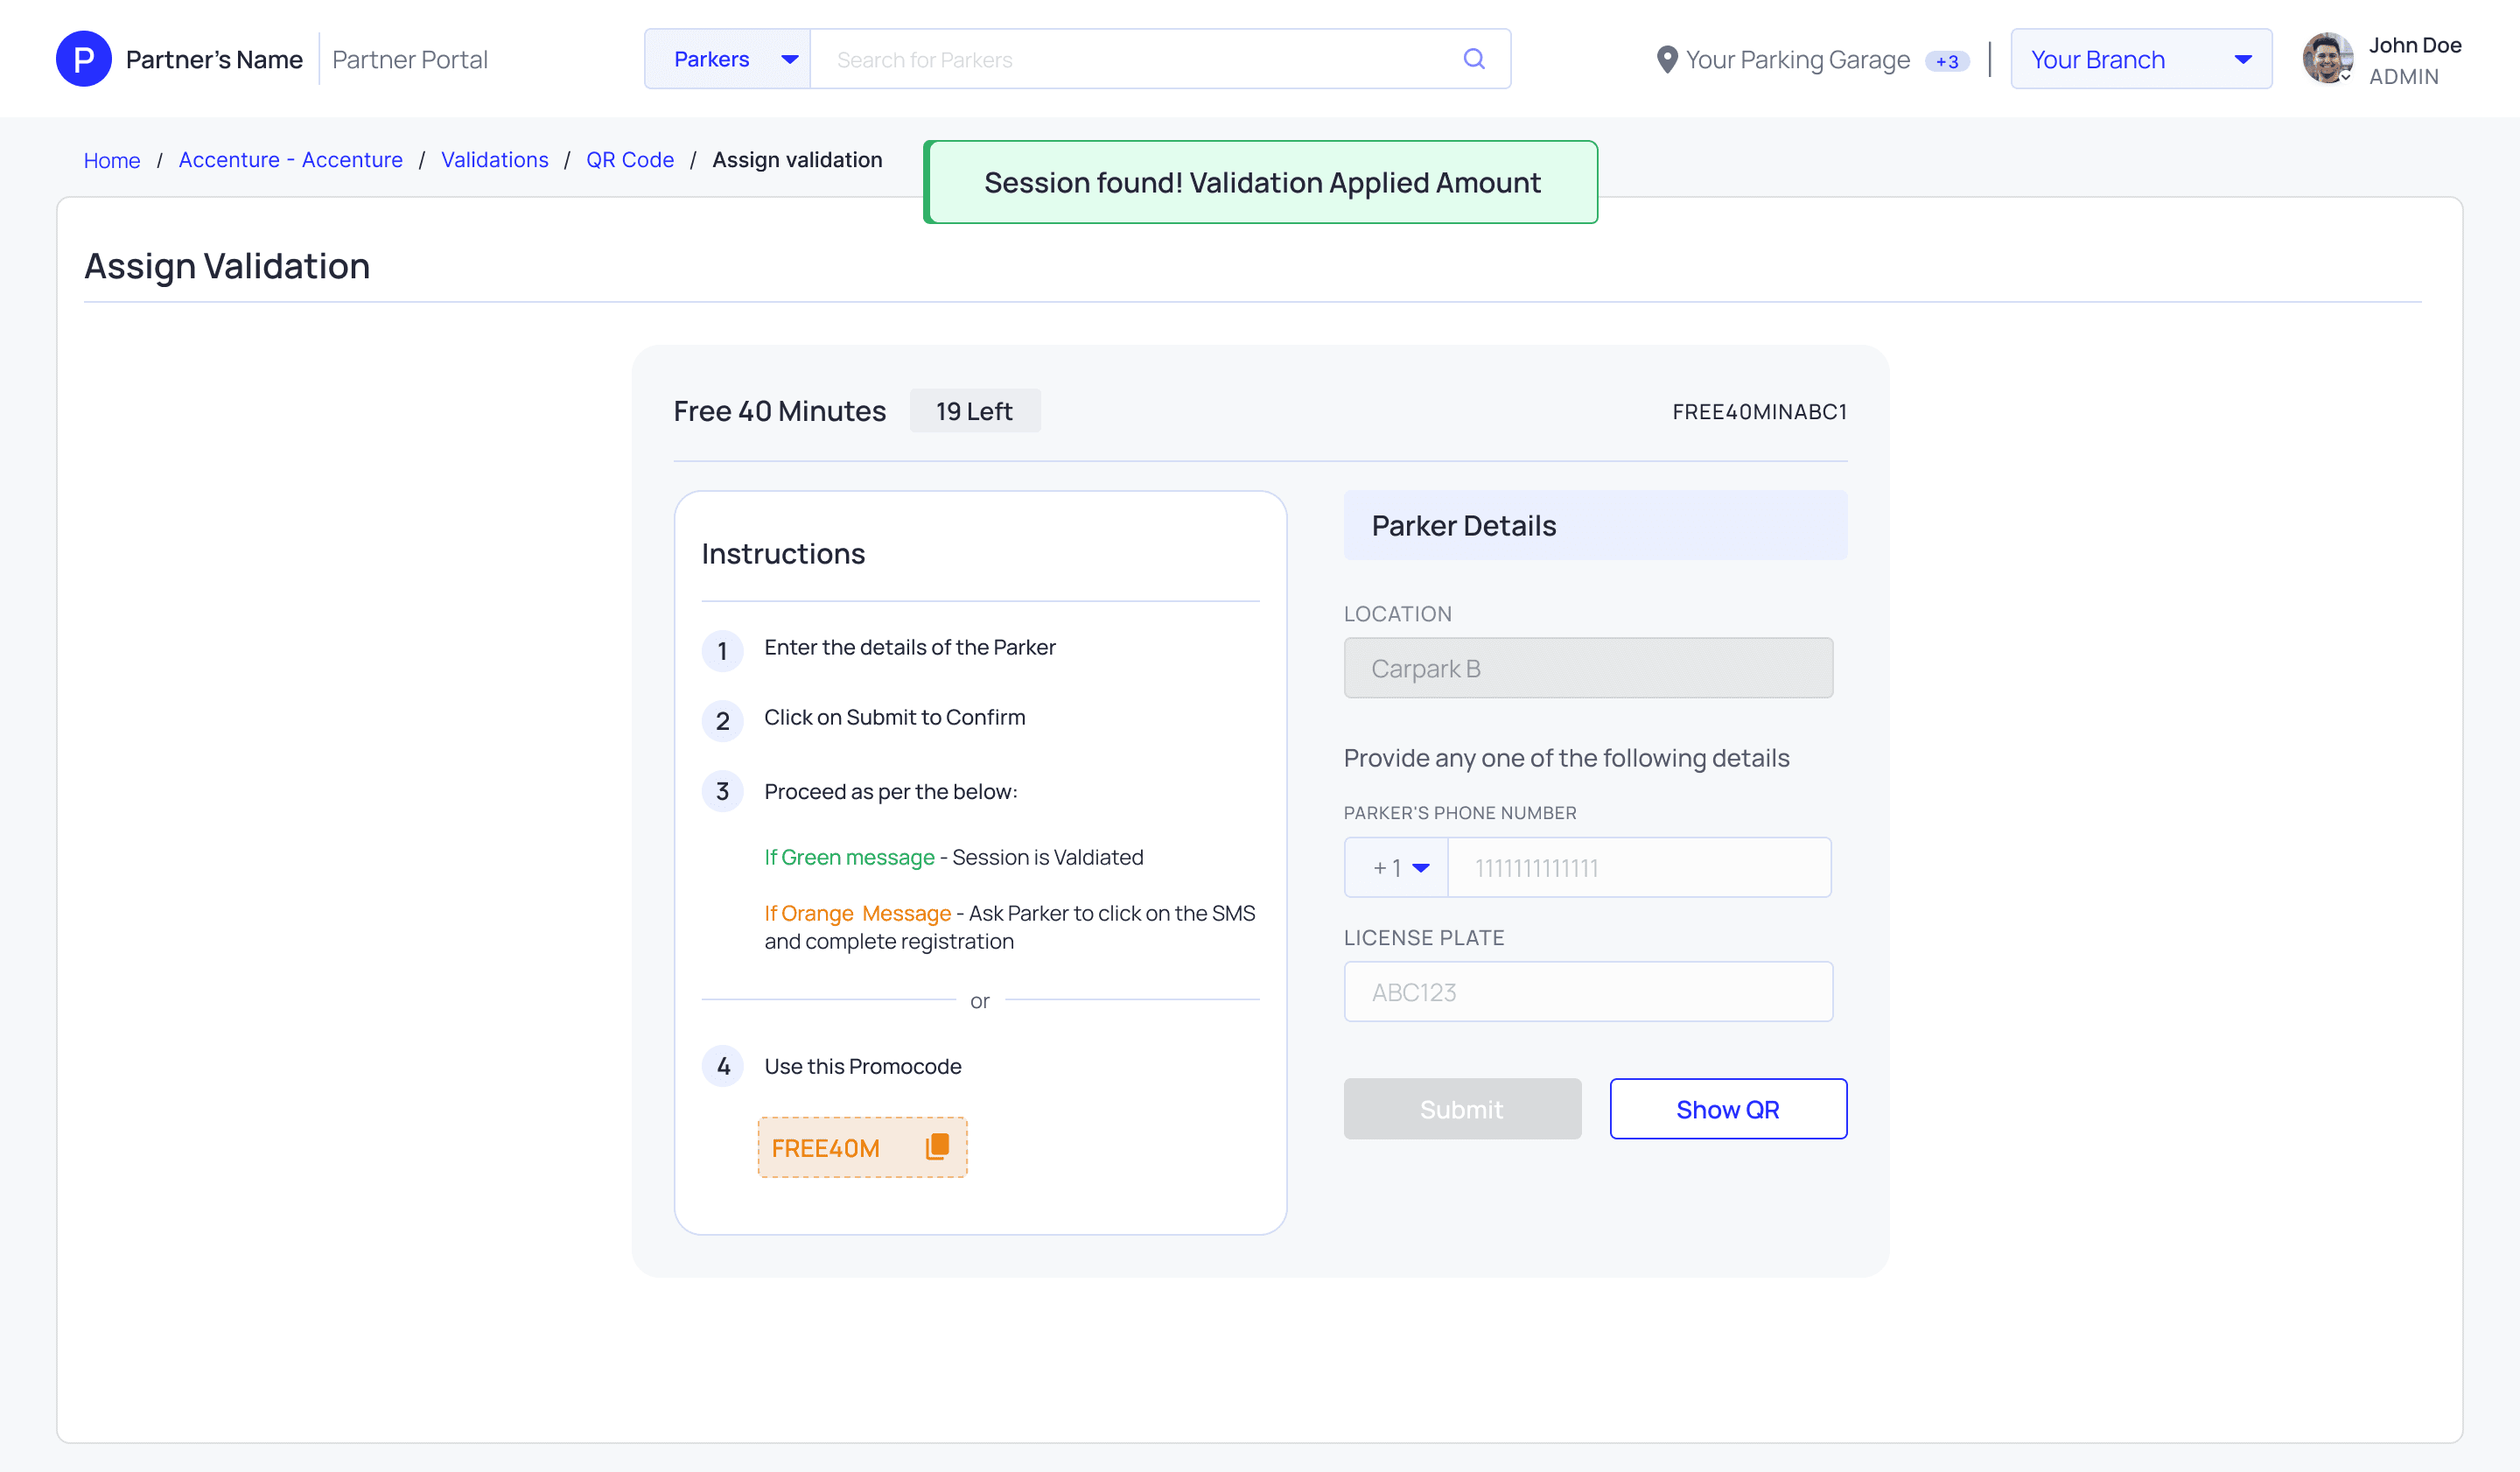The height and width of the screenshot is (1472, 2520).
Task: Focus the Search for Parkers field
Action: 1130,59
